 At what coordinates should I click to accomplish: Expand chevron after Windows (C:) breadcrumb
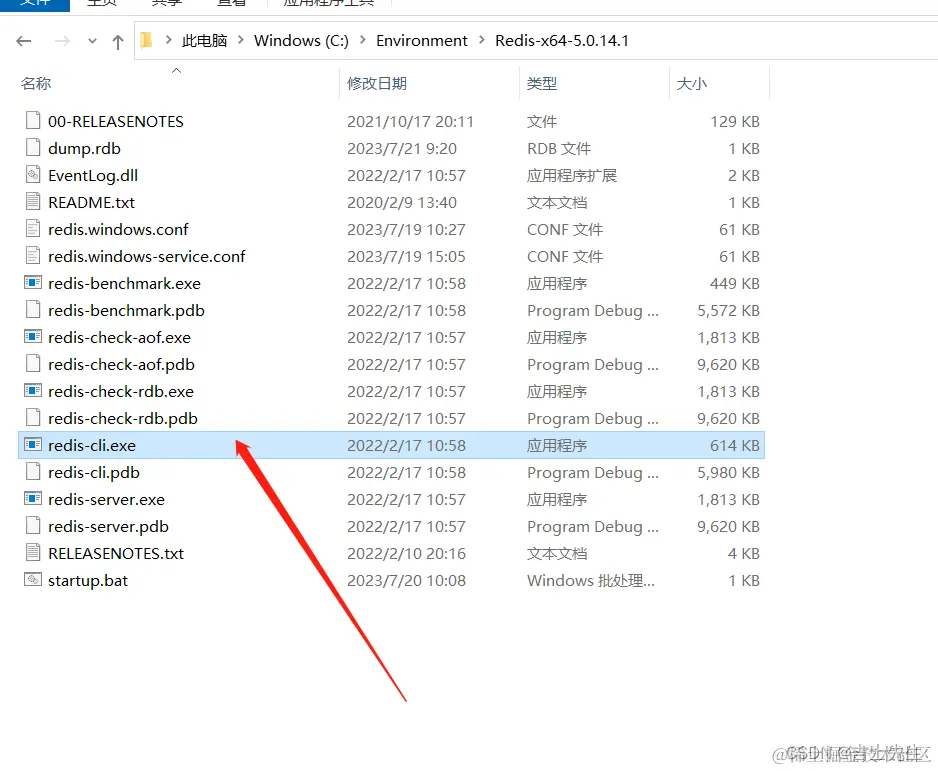(x=363, y=40)
